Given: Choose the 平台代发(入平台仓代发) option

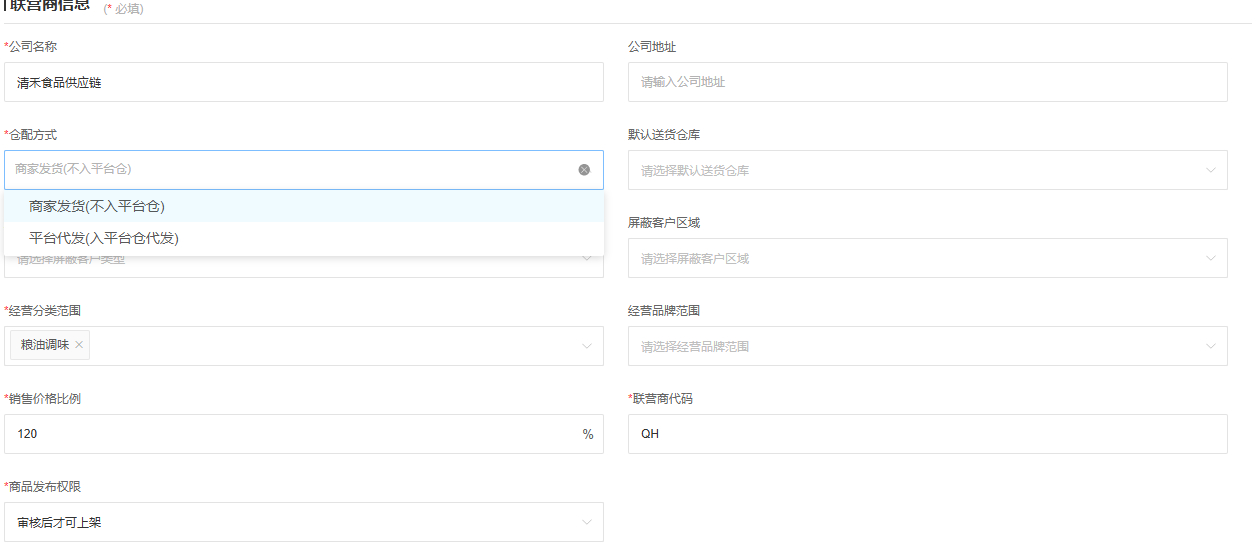Looking at the screenshot, I should tap(304, 238).
